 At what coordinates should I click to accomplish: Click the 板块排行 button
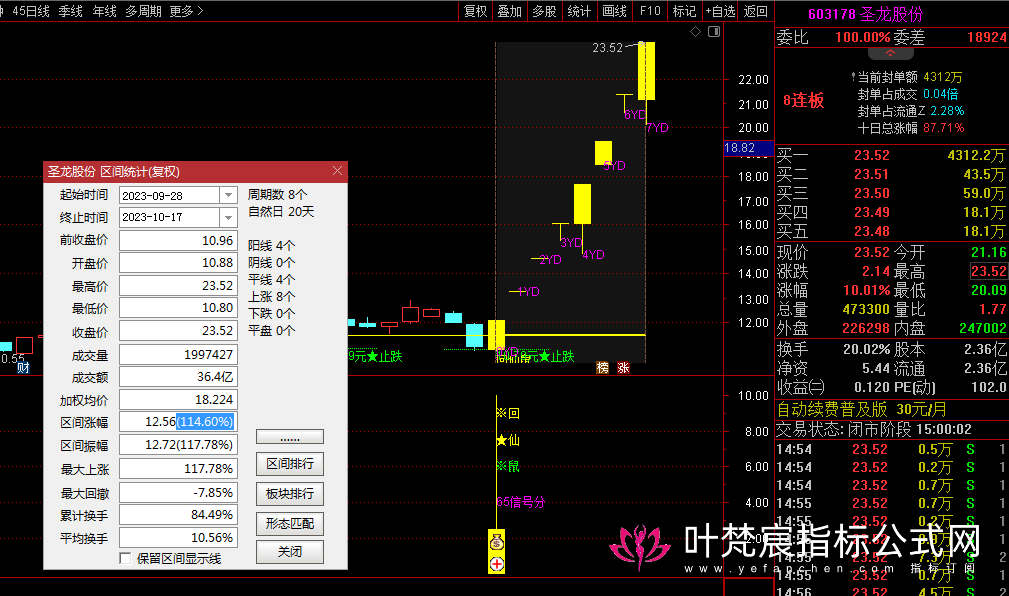click(290, 494)
